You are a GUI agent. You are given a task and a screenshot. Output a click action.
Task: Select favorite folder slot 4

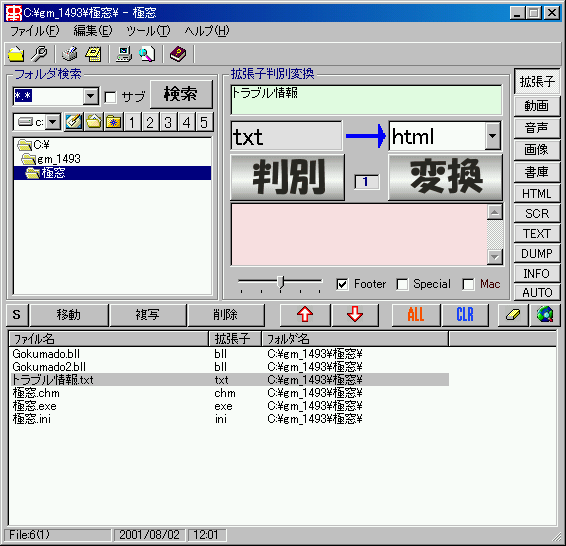click(x=186, y=122)
